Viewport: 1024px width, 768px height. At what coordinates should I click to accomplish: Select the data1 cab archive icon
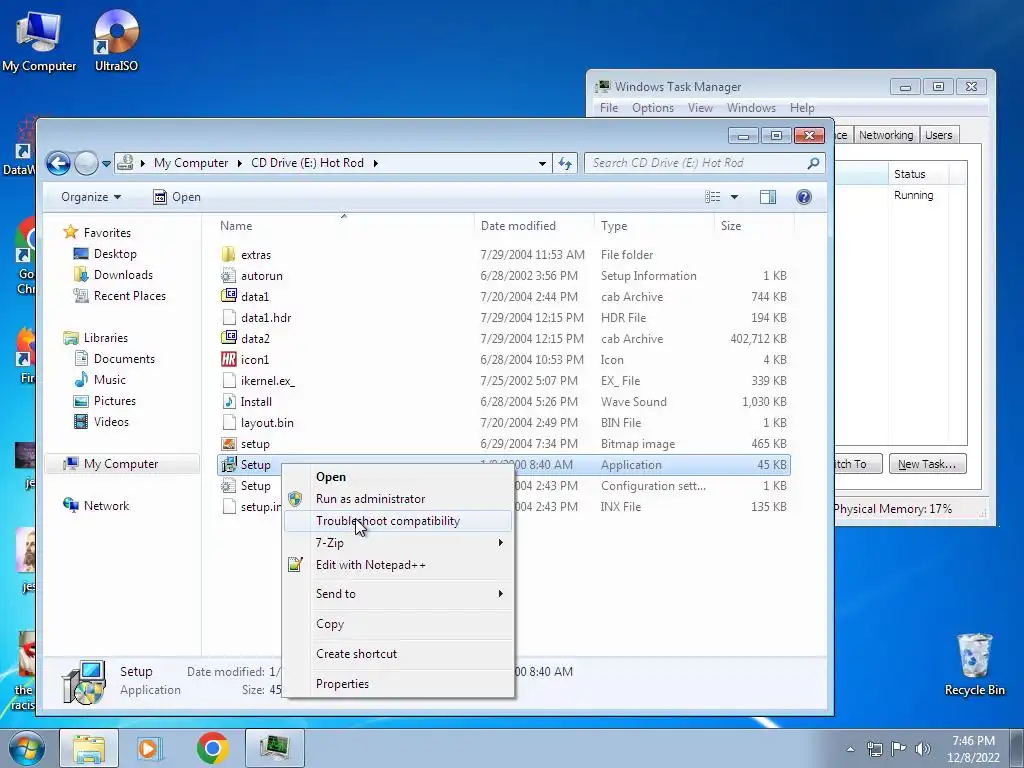(228, 296)
